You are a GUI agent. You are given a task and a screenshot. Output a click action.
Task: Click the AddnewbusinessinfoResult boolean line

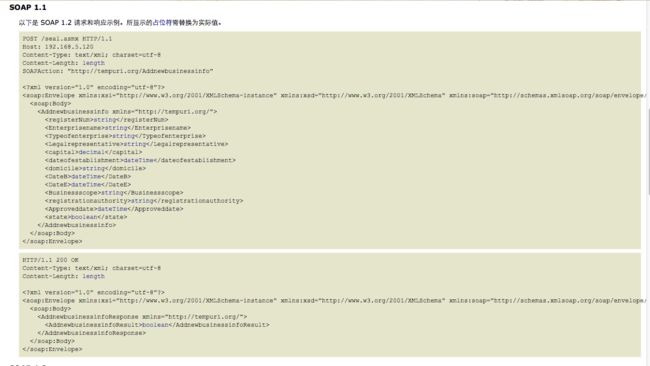click(x=157, y=325)
